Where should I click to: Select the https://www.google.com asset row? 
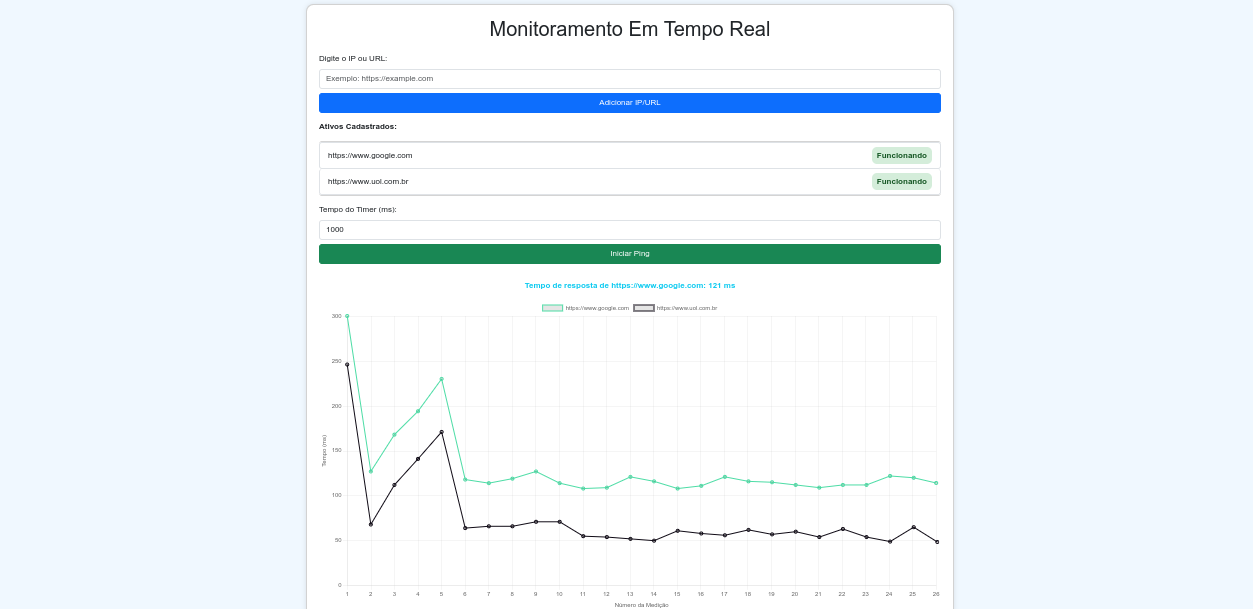629,155
